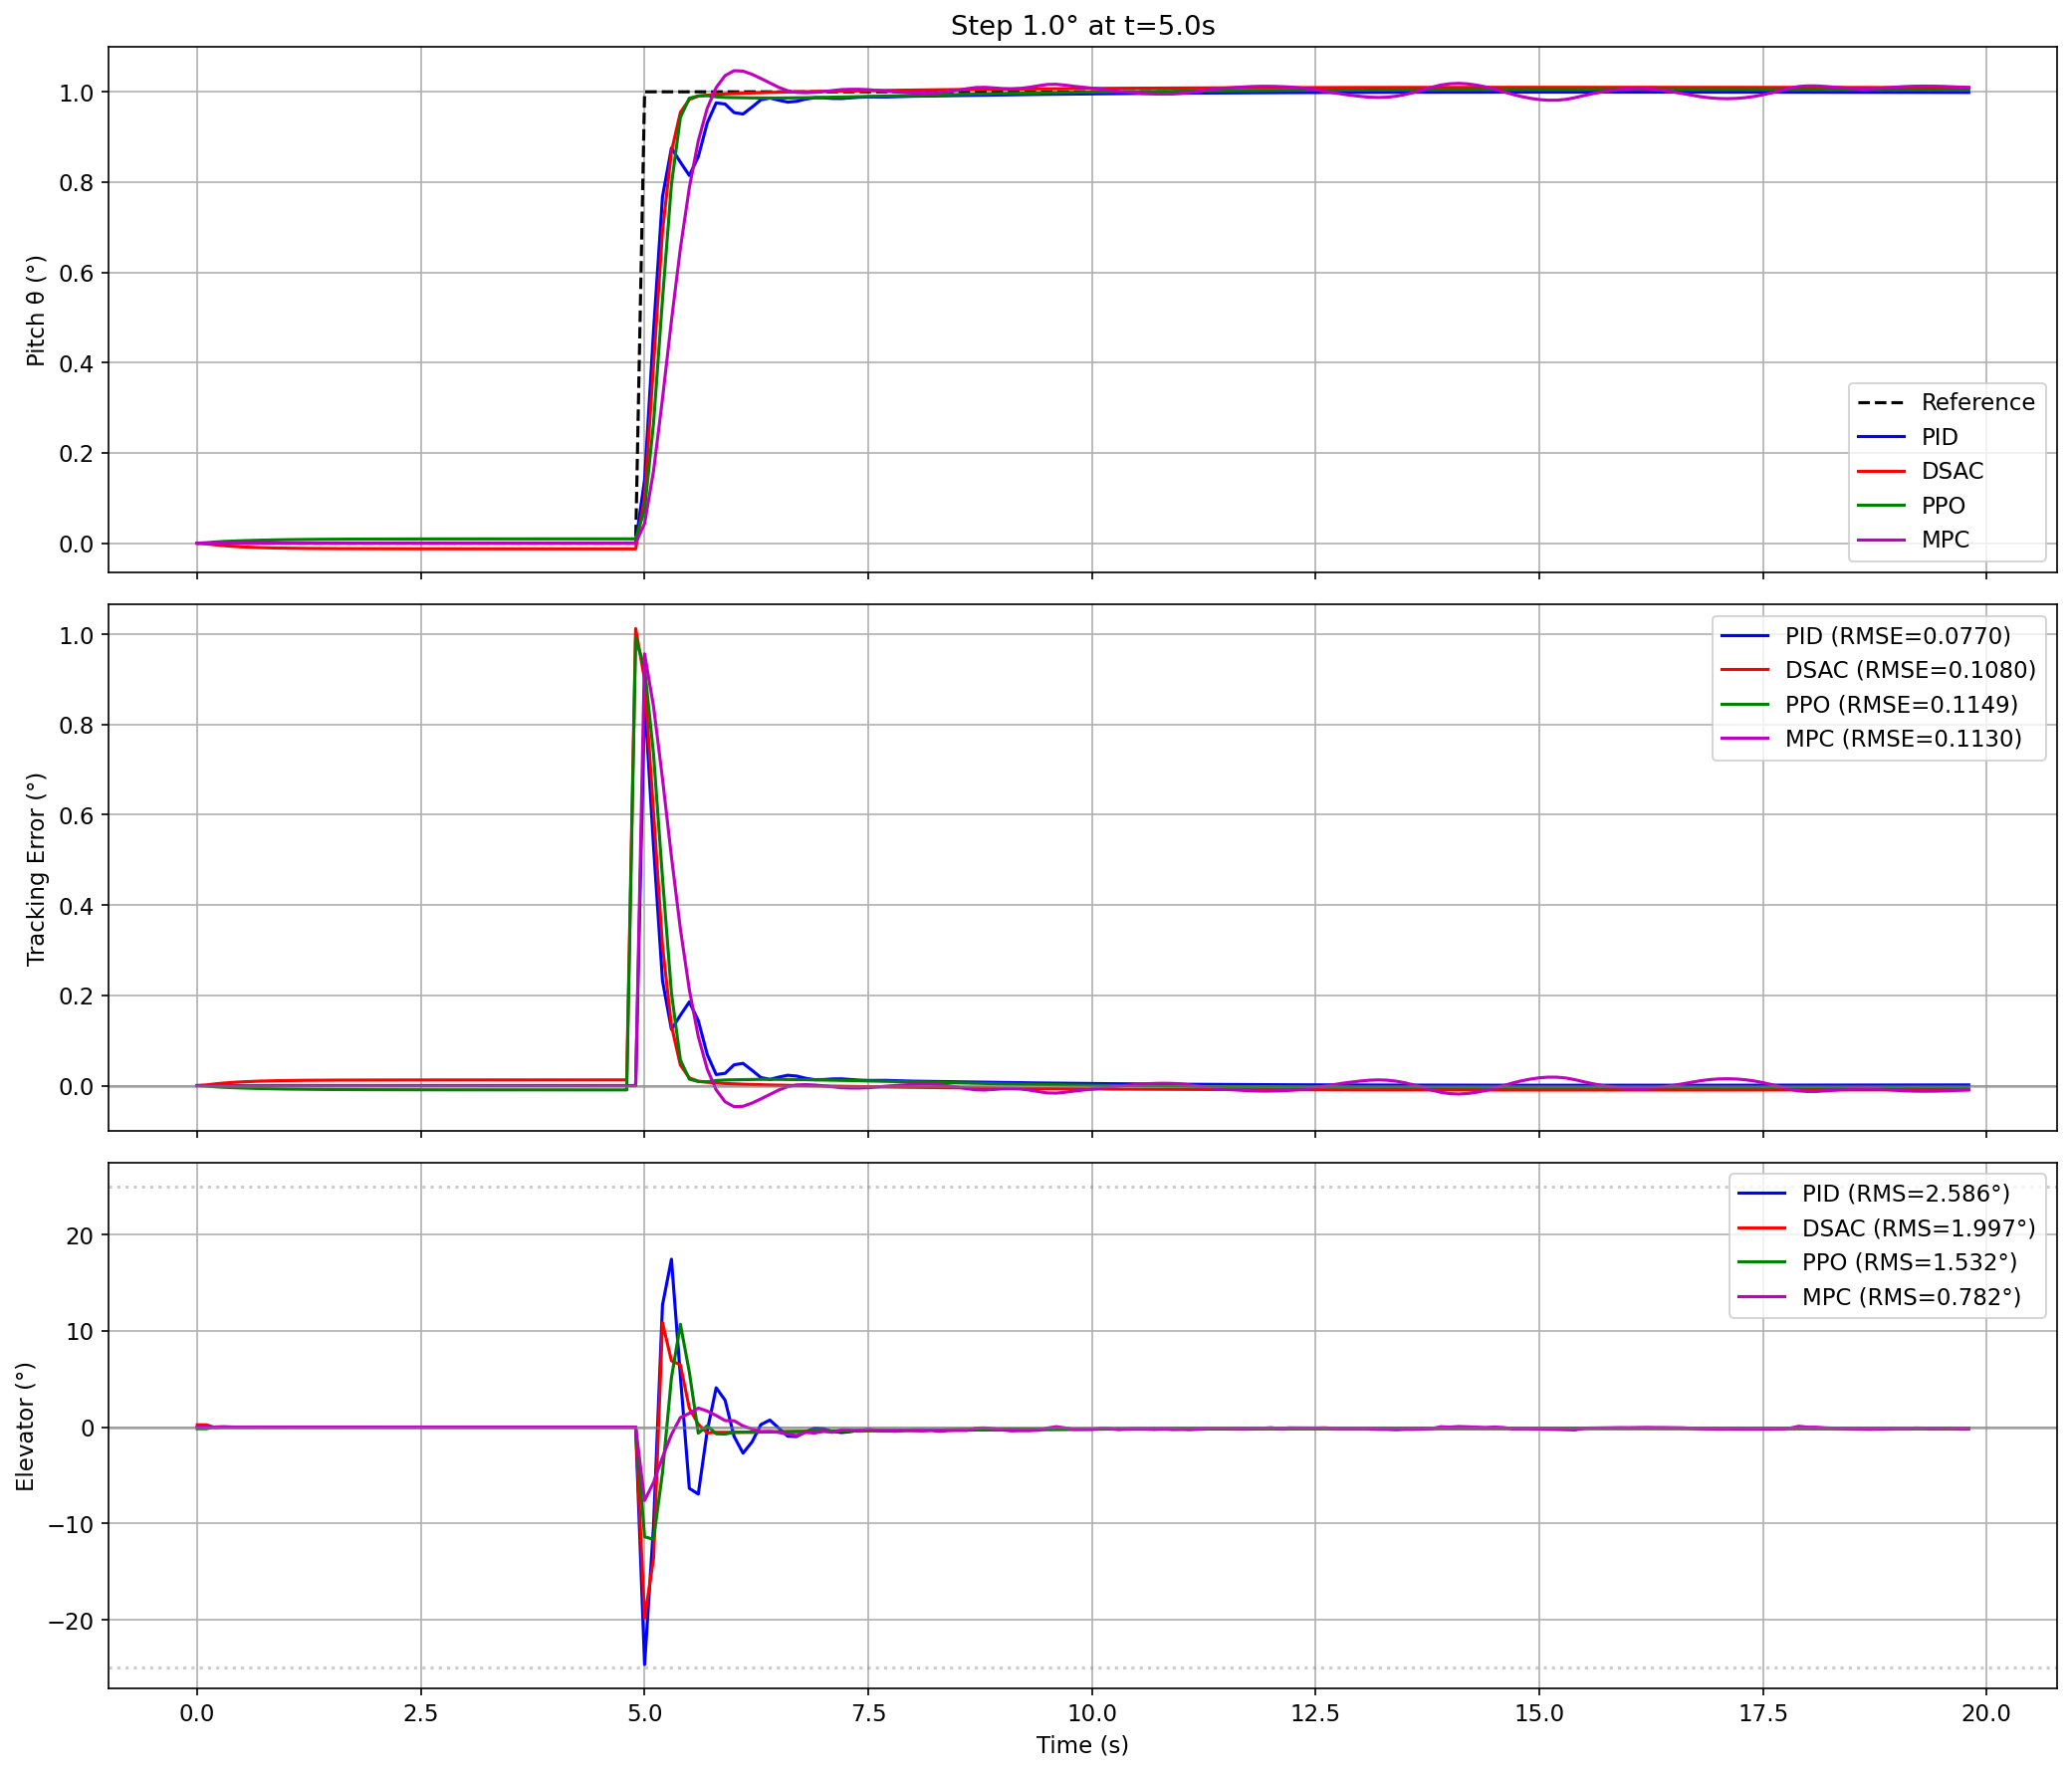This screenshot has height=1772, width=2072.
Task: Click the "1.0" tick on the Pitch axis
Action: (77, 93)
